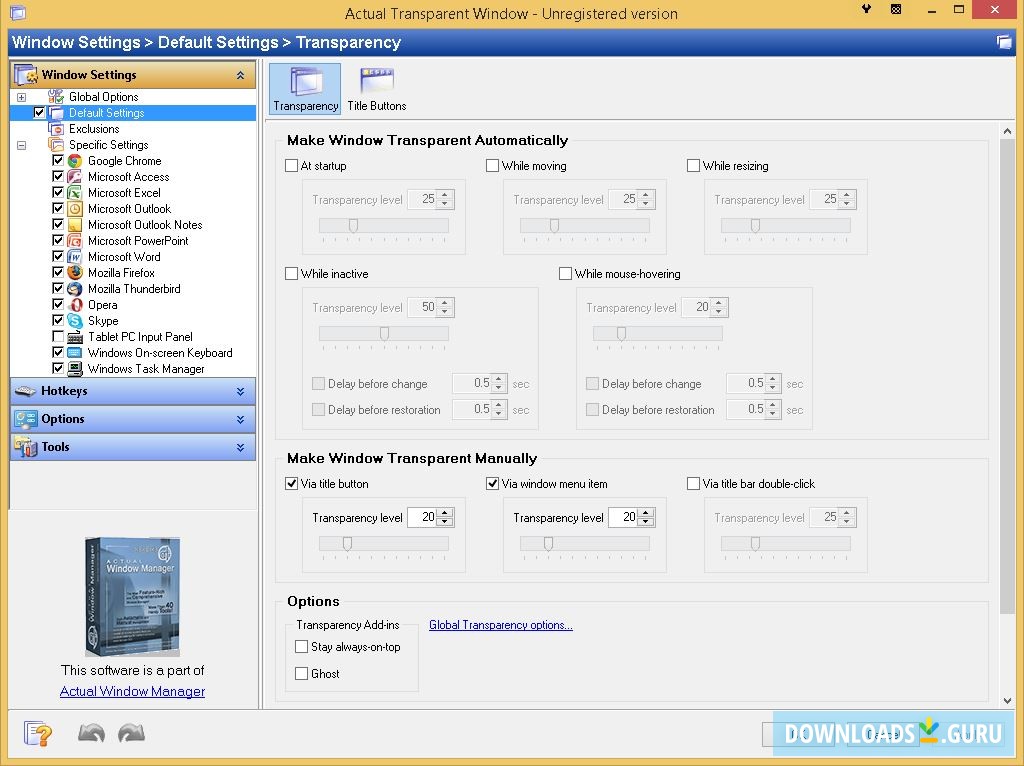This screenshot has width=1024, height=766.
Task: Enable the At startup checkbox
Action: pos(291,166)
